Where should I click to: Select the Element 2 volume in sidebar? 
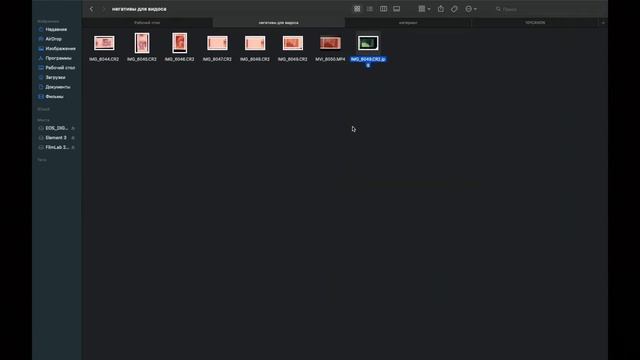tap(56, 138)
